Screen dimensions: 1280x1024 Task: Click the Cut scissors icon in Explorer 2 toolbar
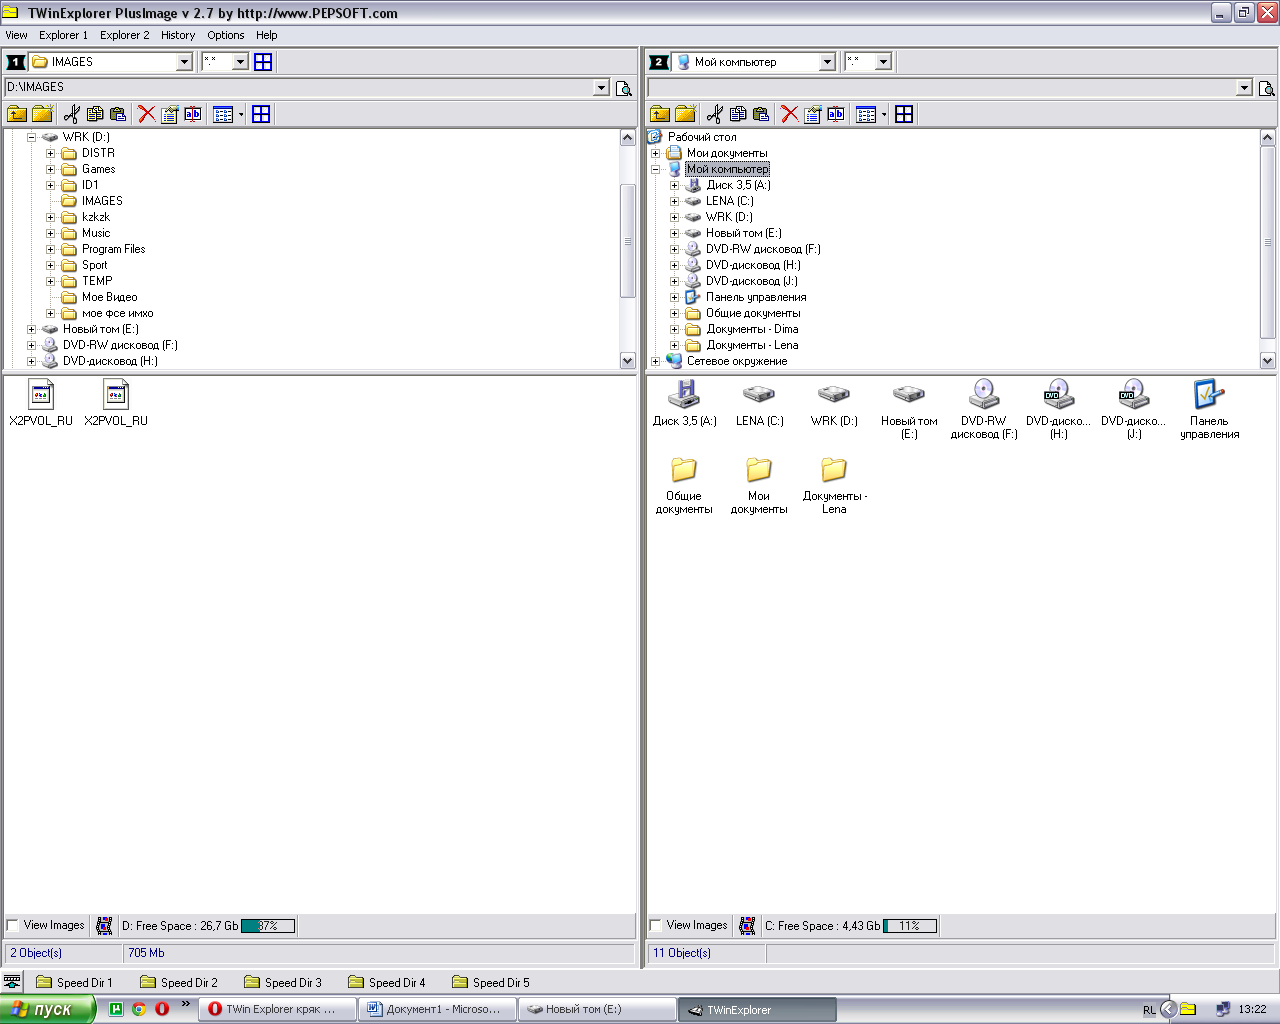(714, 114)
